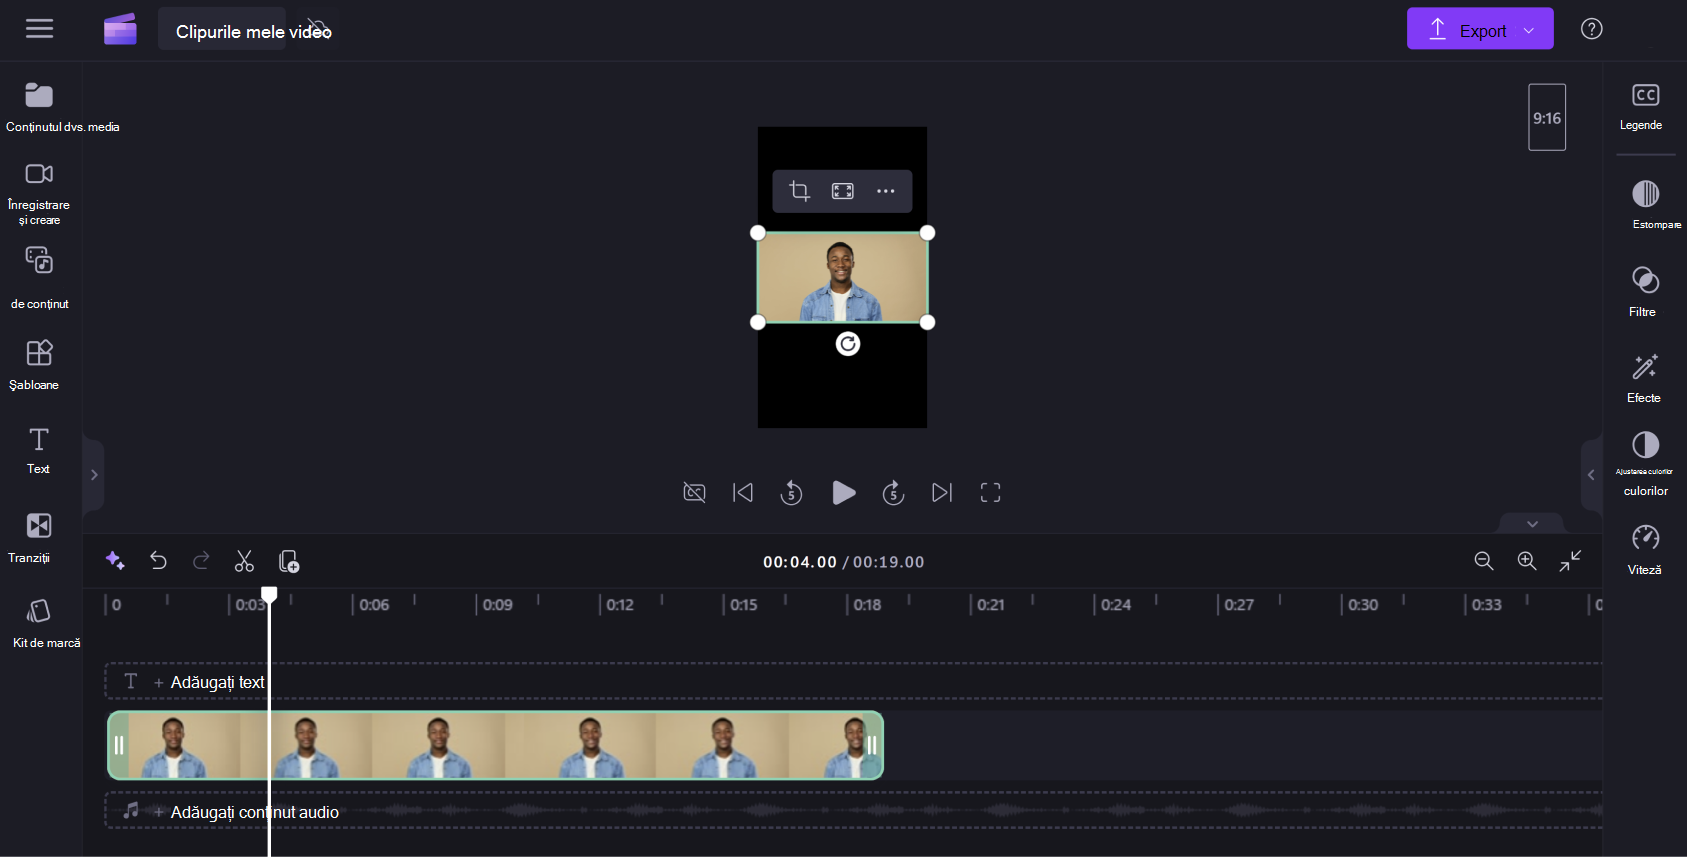Click the 0:24 mark on the ruler
The height and width of the screenshot is (857, 1687).
1116,605
